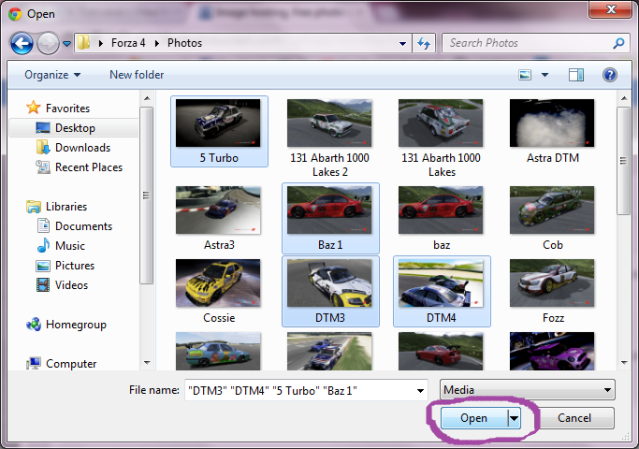Open Recent Places in Favorites
The width and height of the screenshot is (639, 449).
89,167
